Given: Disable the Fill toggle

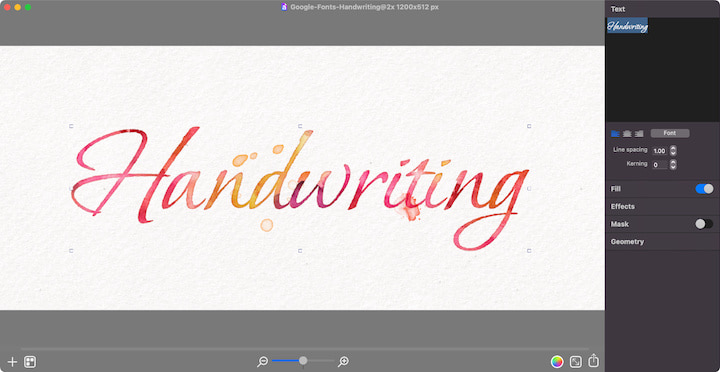Looking at the screenshot, I should pos(704,189).
